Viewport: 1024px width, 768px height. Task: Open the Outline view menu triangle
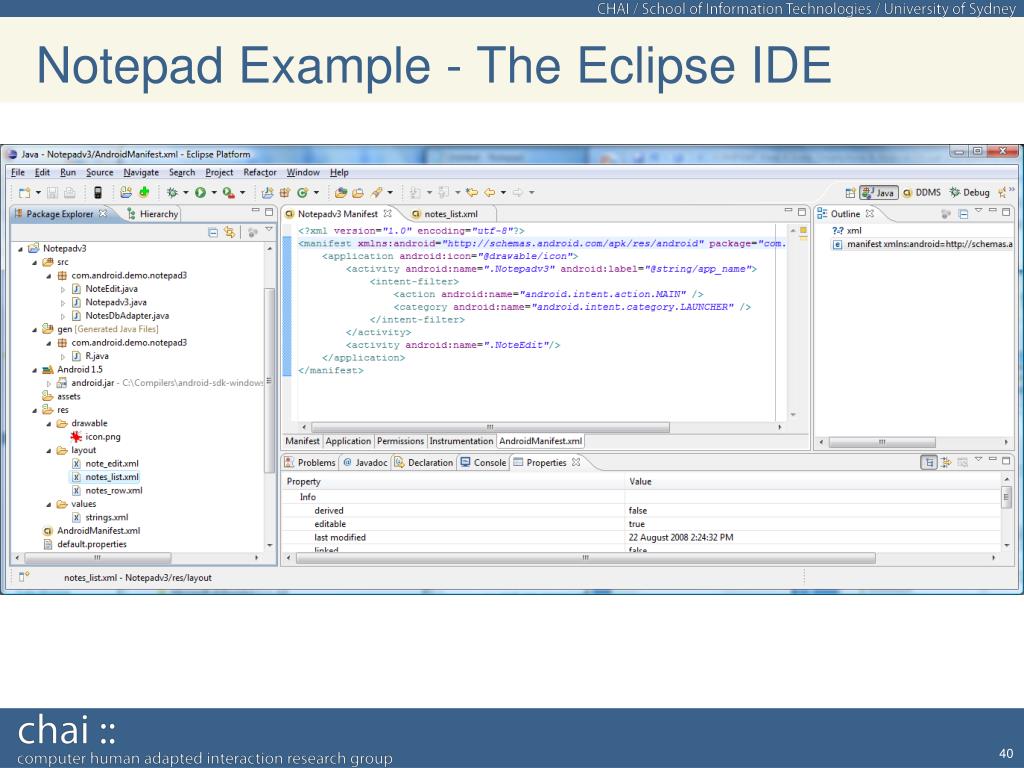tap(978, 211)
